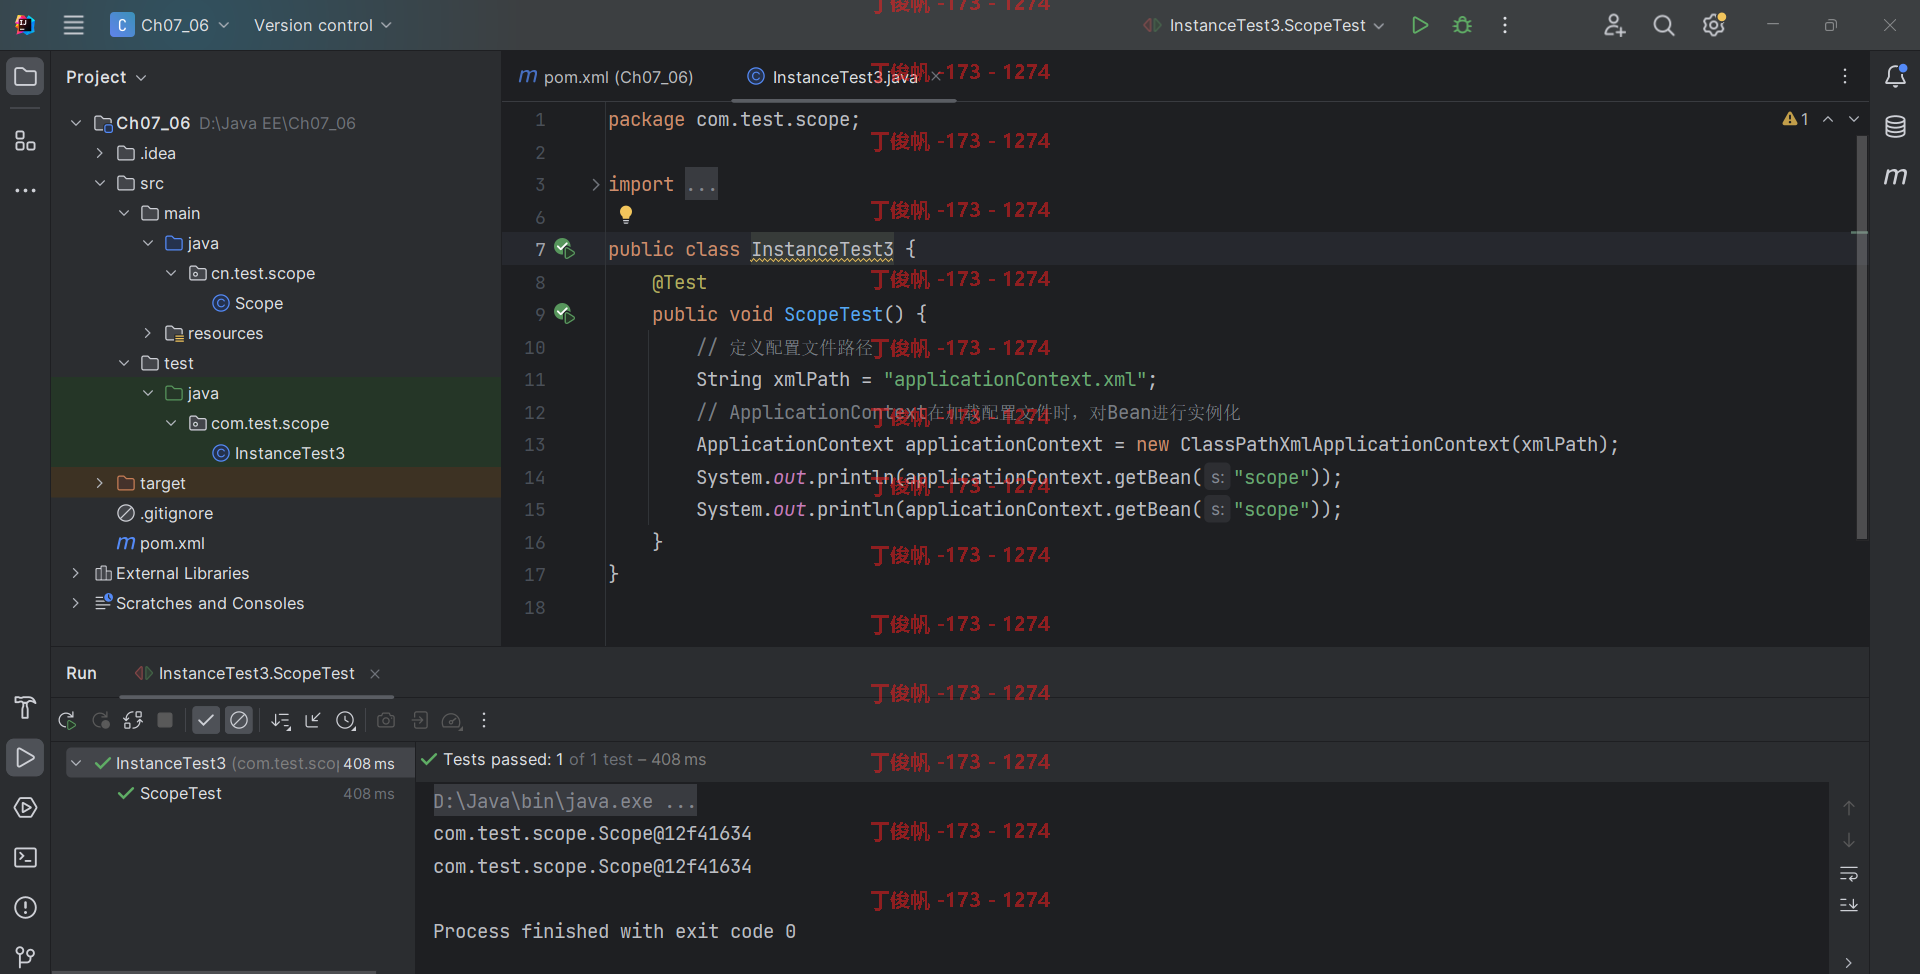
Task: Open the Structure tool window icon
Action: [x=26, y=141]
